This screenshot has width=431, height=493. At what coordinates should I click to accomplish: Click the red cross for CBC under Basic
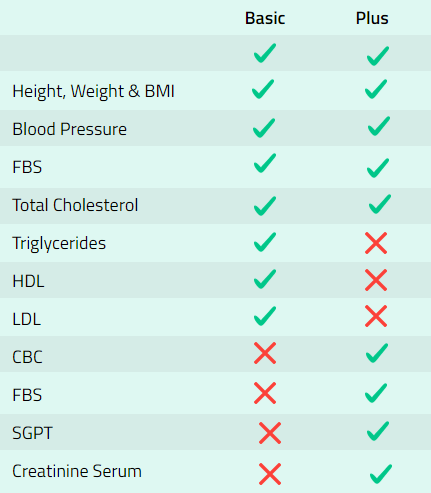click(265, 353)
